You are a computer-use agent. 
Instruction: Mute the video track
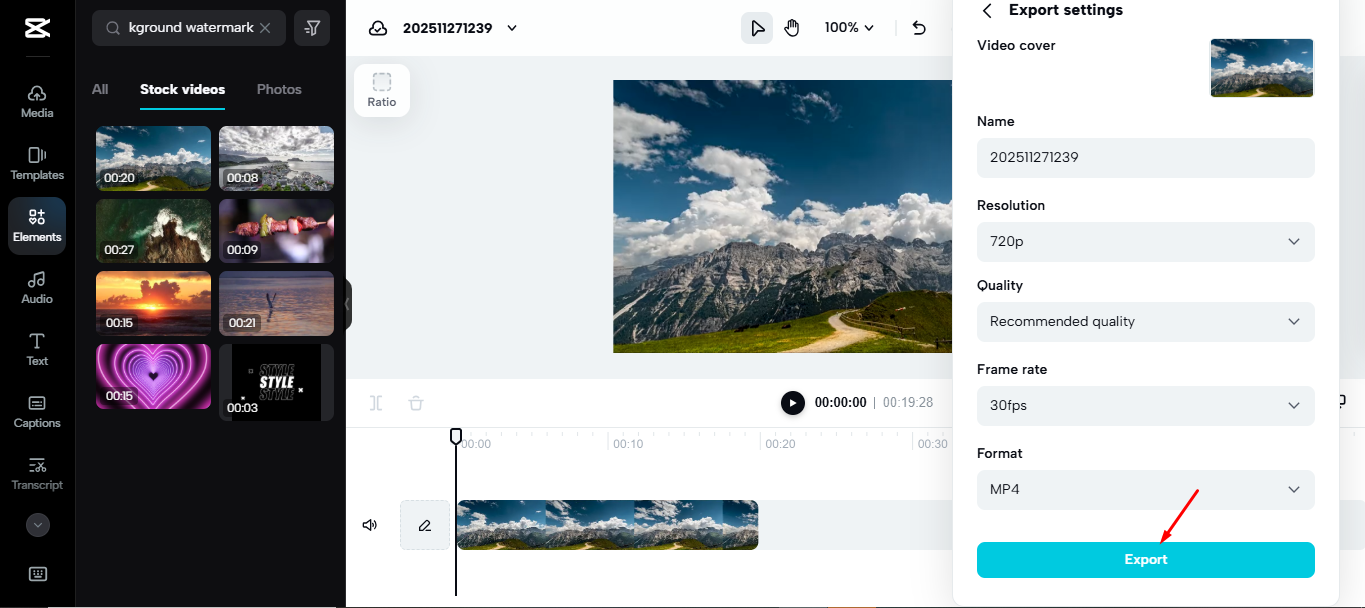click(x=369, y=524)
